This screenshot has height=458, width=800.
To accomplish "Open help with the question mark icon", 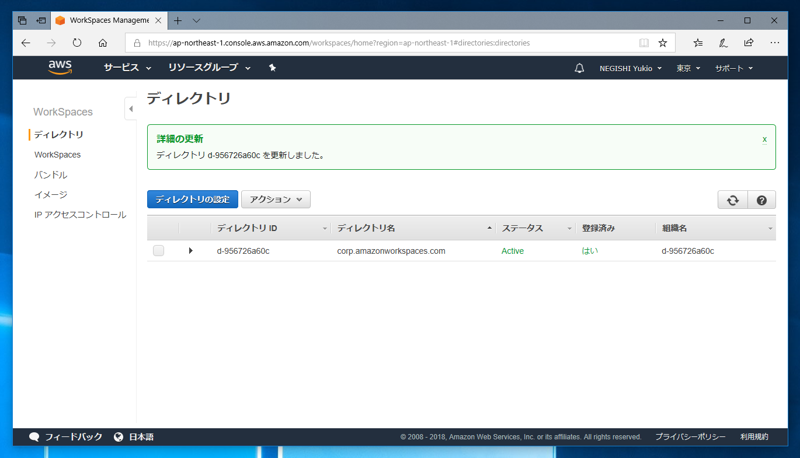I will 762,200.
